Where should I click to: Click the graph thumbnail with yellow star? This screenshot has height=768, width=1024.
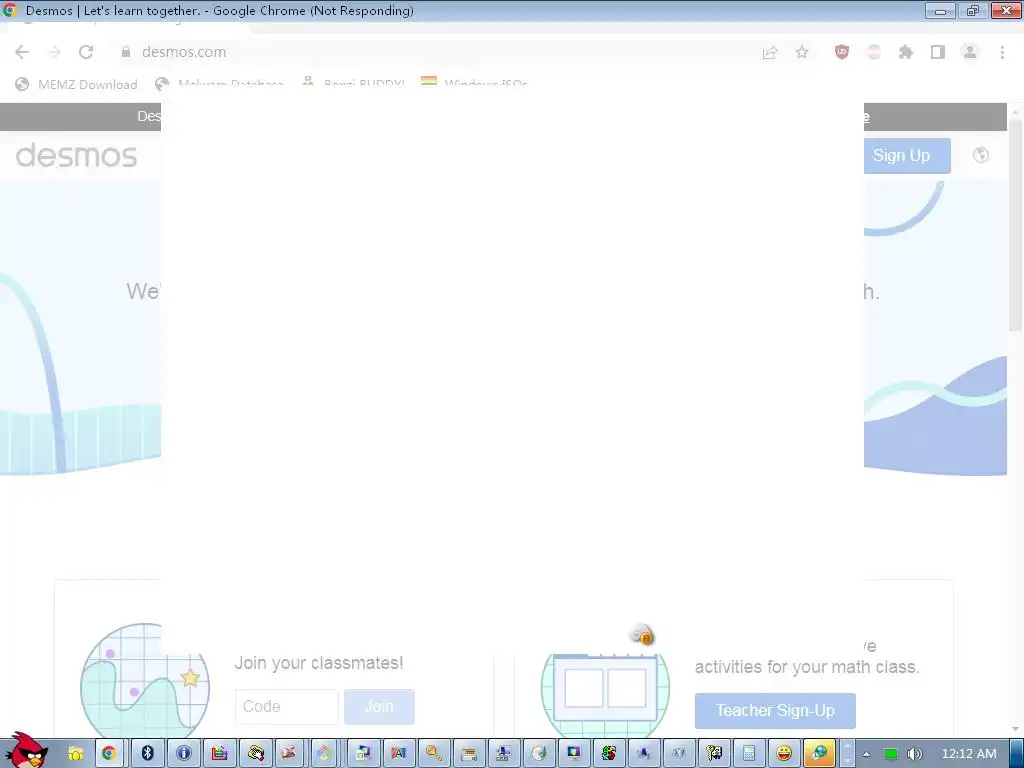pyautogui.click(x=145, y=680)
